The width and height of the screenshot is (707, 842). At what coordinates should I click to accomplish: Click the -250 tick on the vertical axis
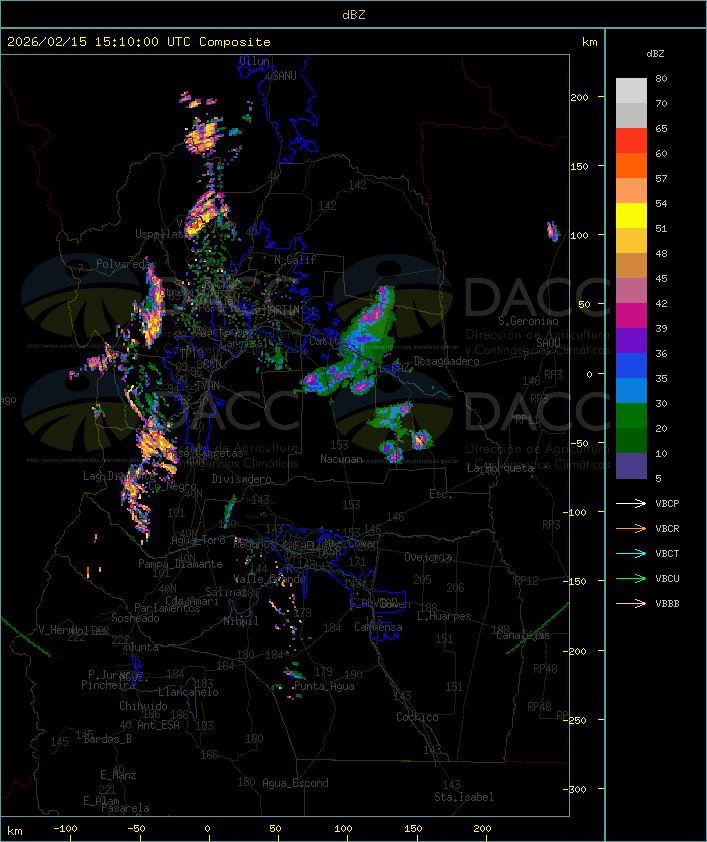577,720
